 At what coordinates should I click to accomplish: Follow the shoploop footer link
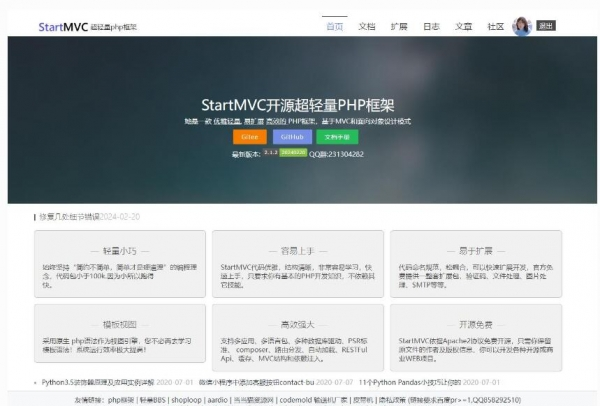tap(186, 400)
